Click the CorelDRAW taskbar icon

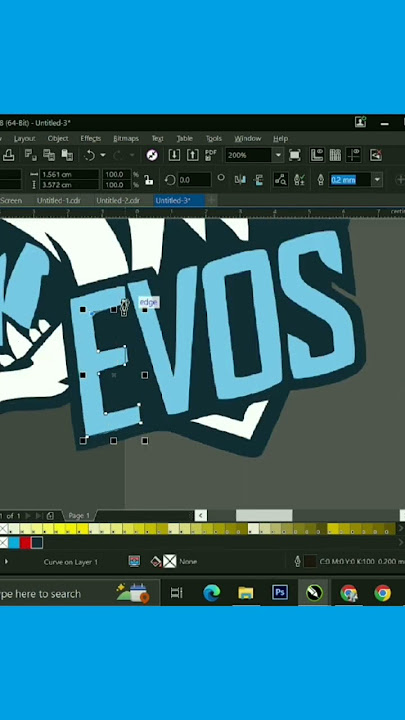(315, 593)
